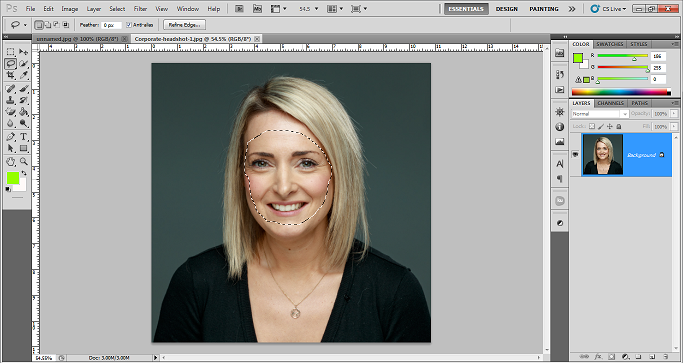Select the Blur tool

10,123
